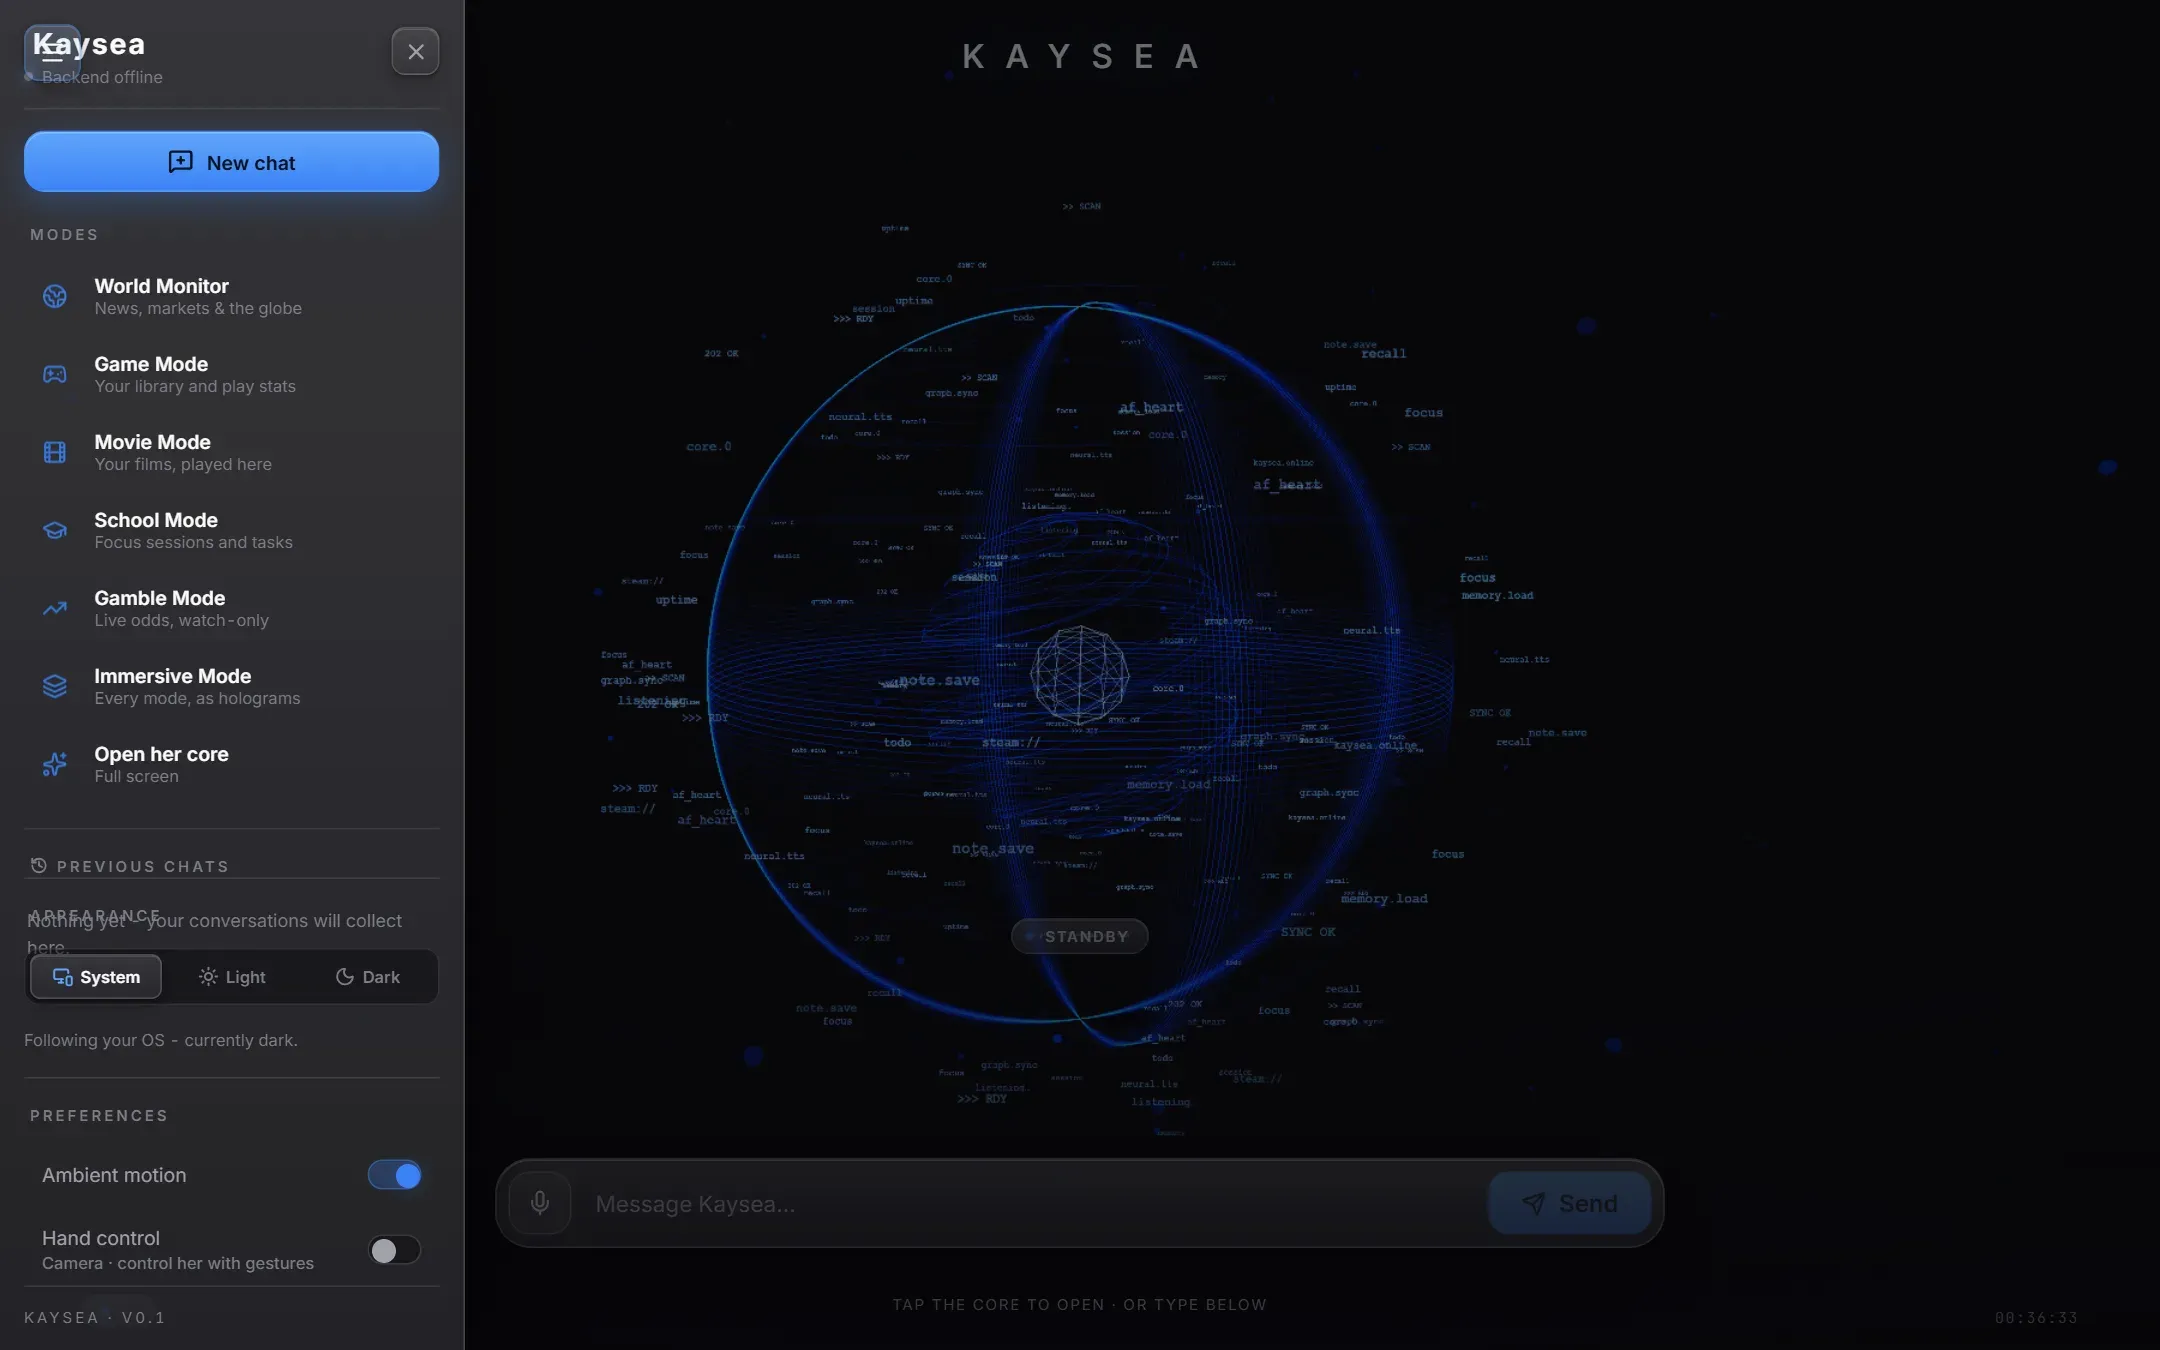Switch to Game Mode
This screenshot has height=1350, width=2160.
click(231, 374)
